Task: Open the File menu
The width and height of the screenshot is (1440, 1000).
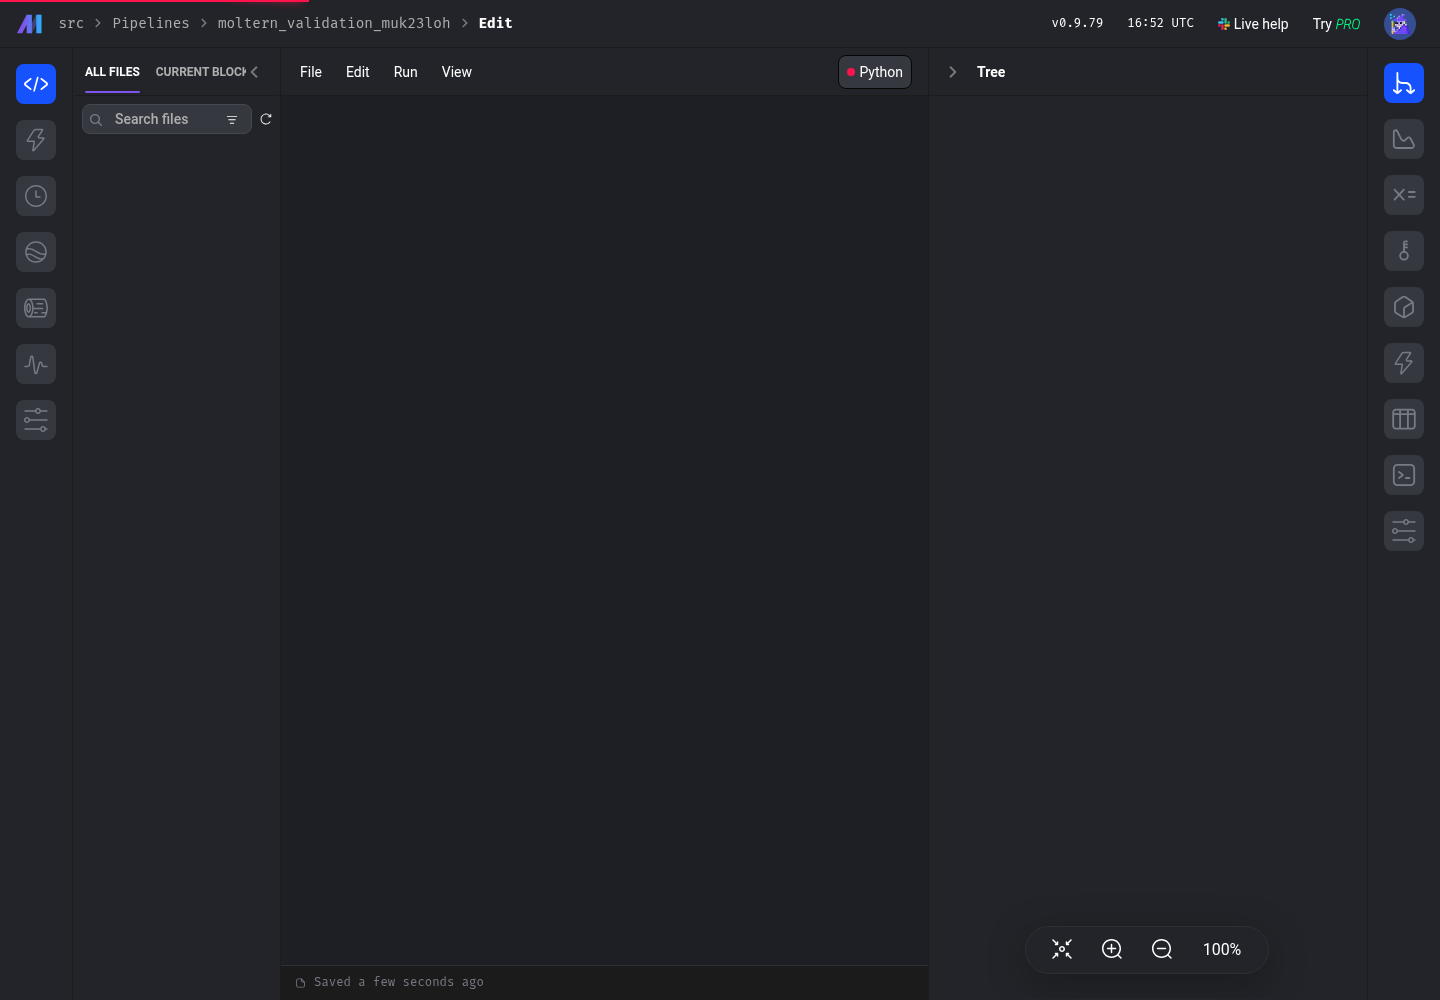Action: click(x=311, y=72)
